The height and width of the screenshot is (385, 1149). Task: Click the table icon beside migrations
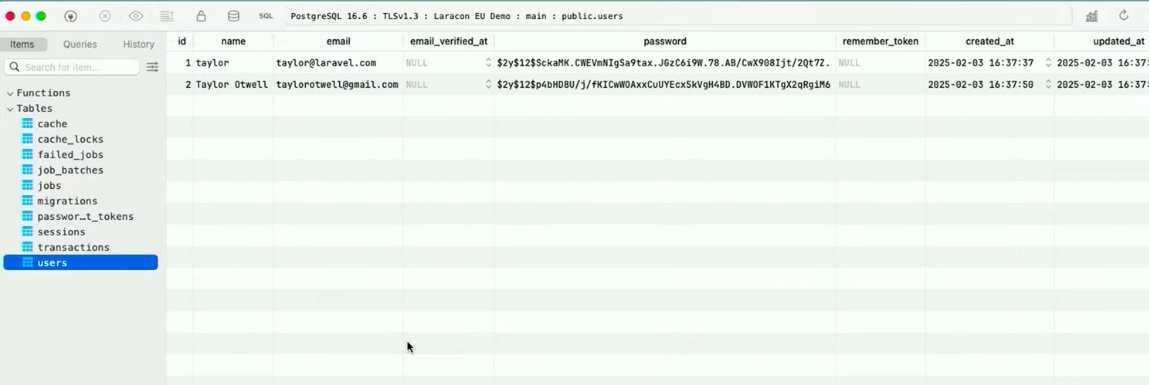[x=28, y=201]
